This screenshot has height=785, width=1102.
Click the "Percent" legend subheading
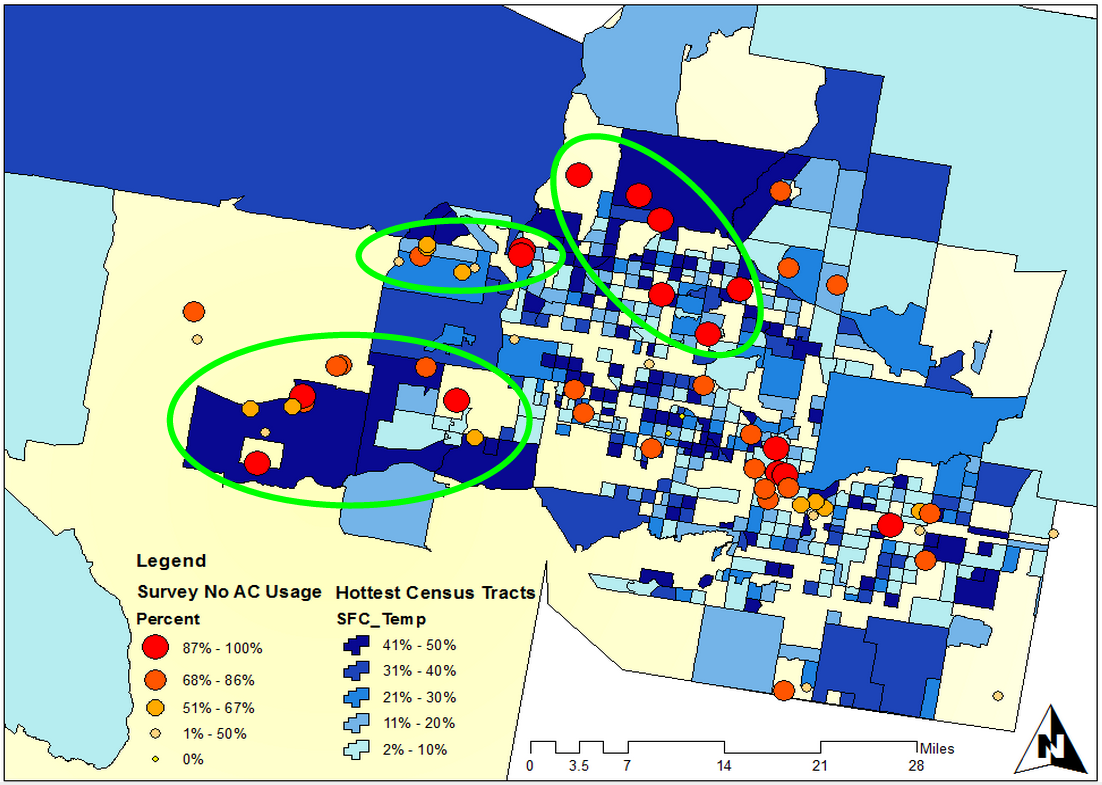[168, 619]
